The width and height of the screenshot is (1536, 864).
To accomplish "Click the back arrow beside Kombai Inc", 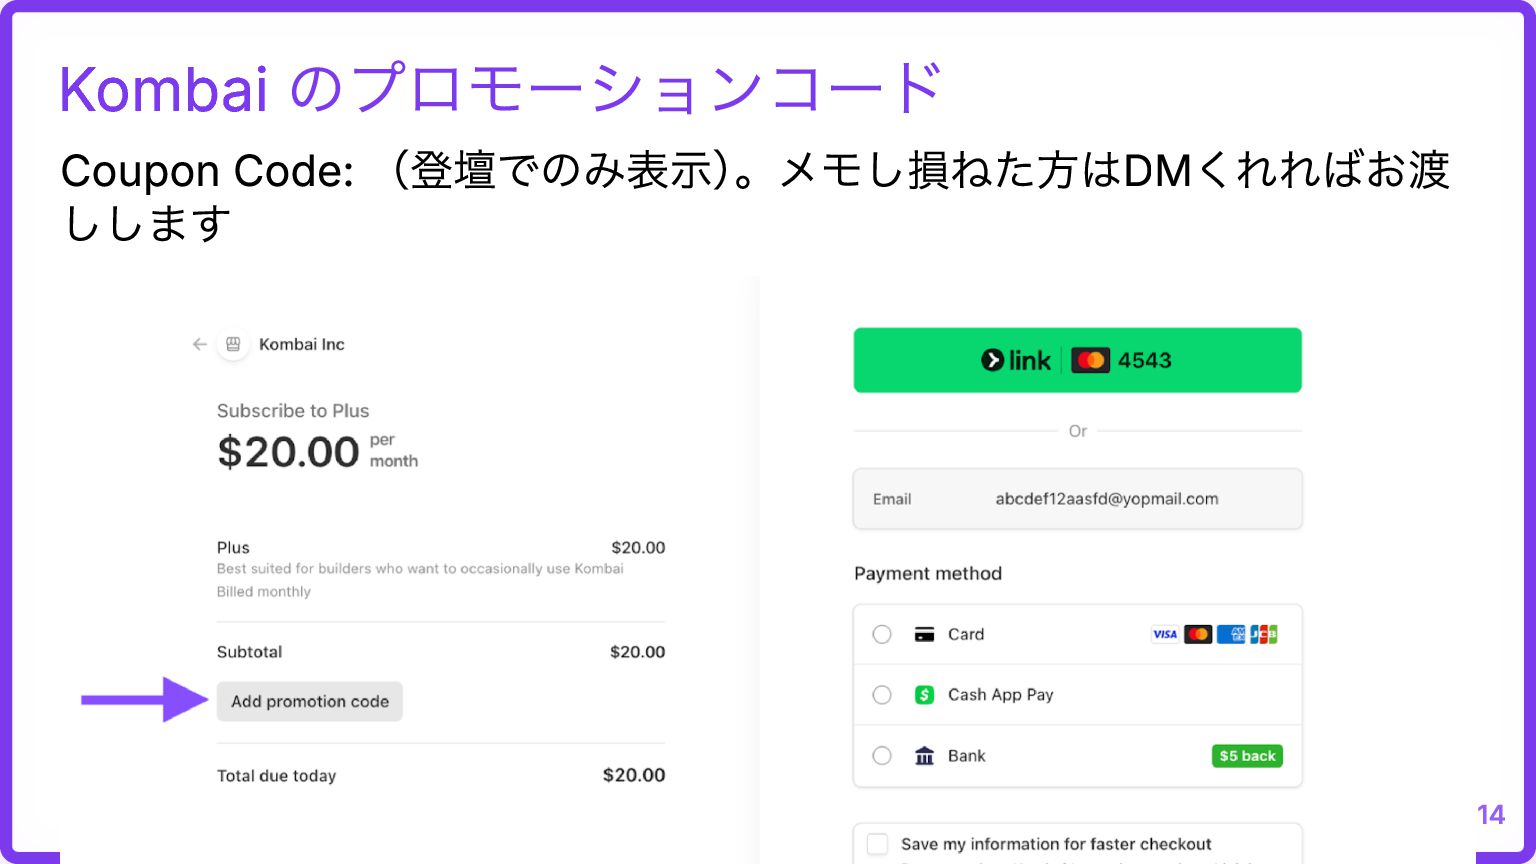I will coord(200,344).
